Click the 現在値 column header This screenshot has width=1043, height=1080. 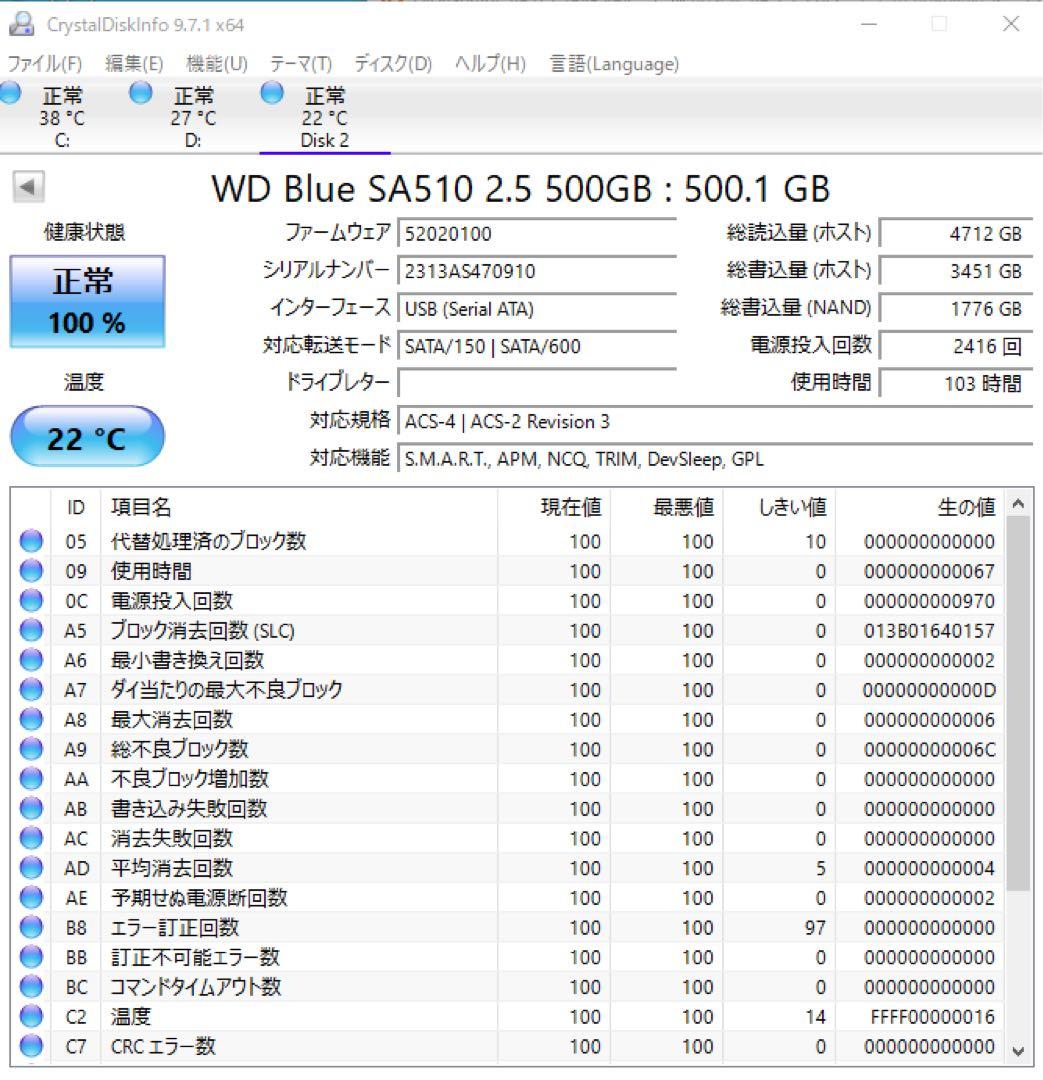(554, 508)
